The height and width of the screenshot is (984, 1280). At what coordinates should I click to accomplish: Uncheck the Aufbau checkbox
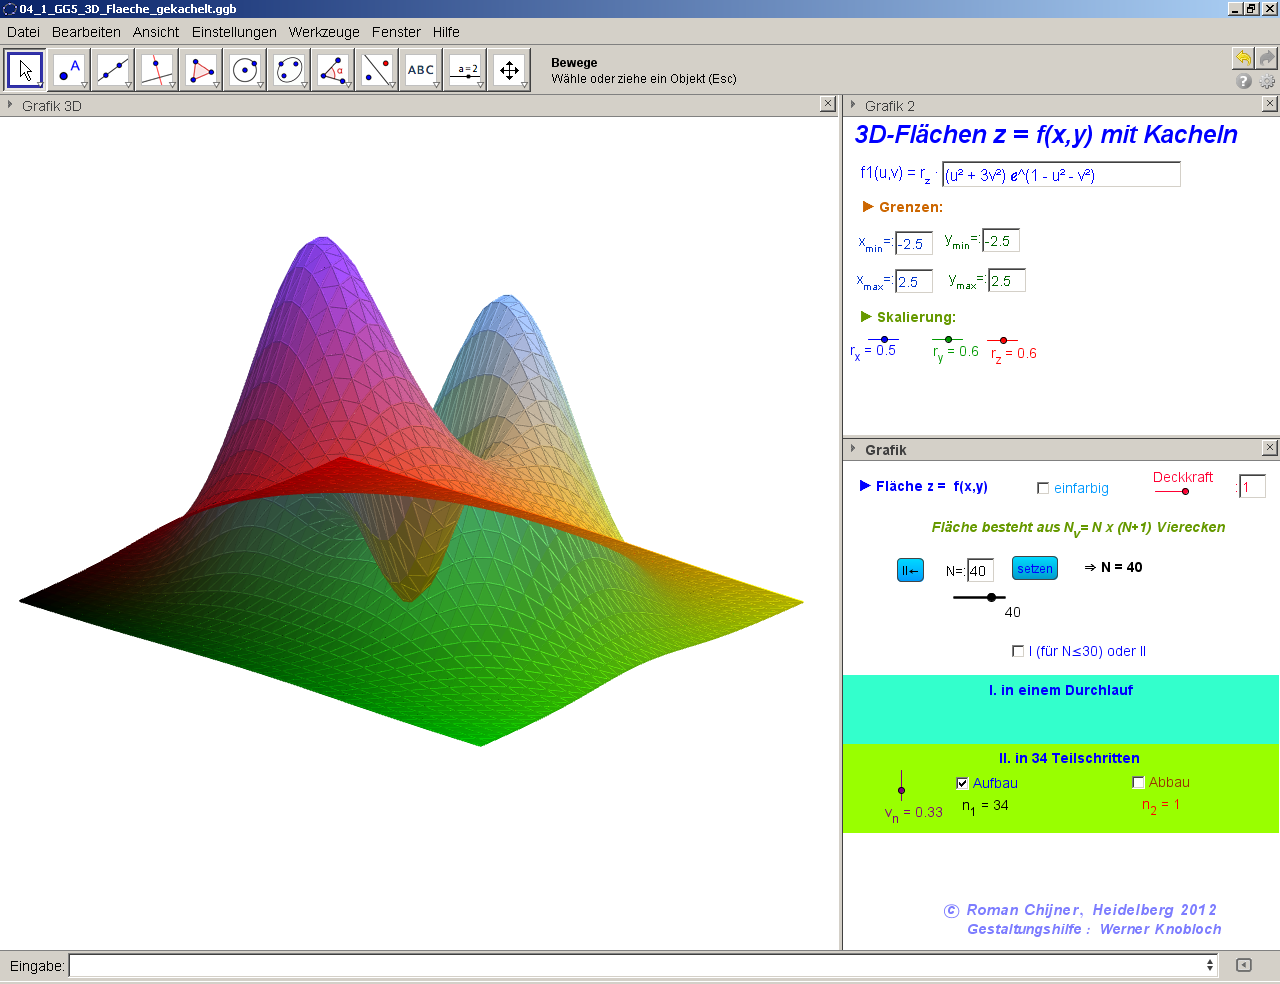point(962,783)
